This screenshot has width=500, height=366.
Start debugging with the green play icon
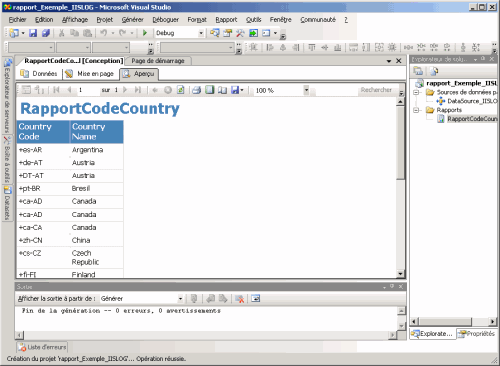pos(145,33)
